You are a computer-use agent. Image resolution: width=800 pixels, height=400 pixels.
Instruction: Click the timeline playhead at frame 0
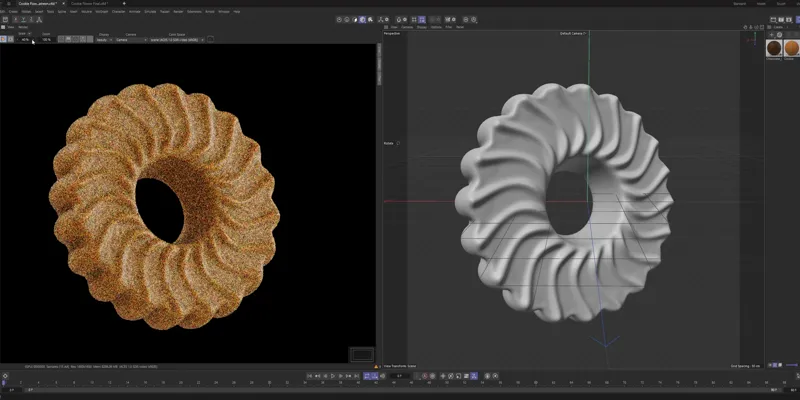tap(4, 382)
